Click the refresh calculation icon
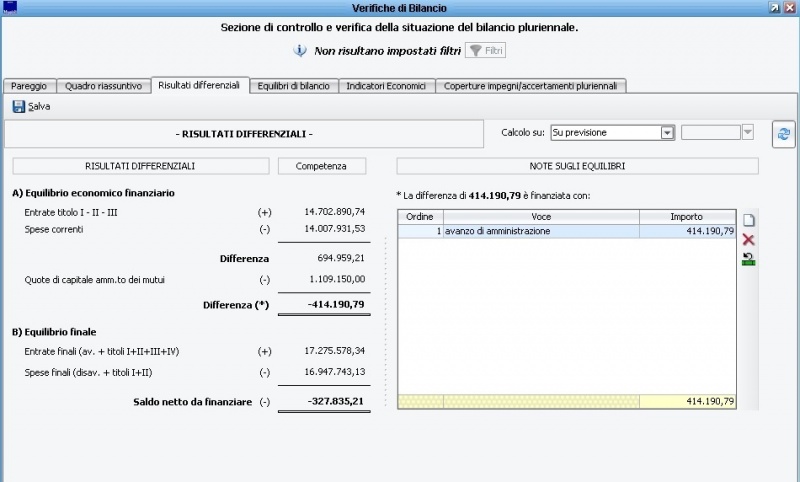The image size is (800, 482). 784,134
